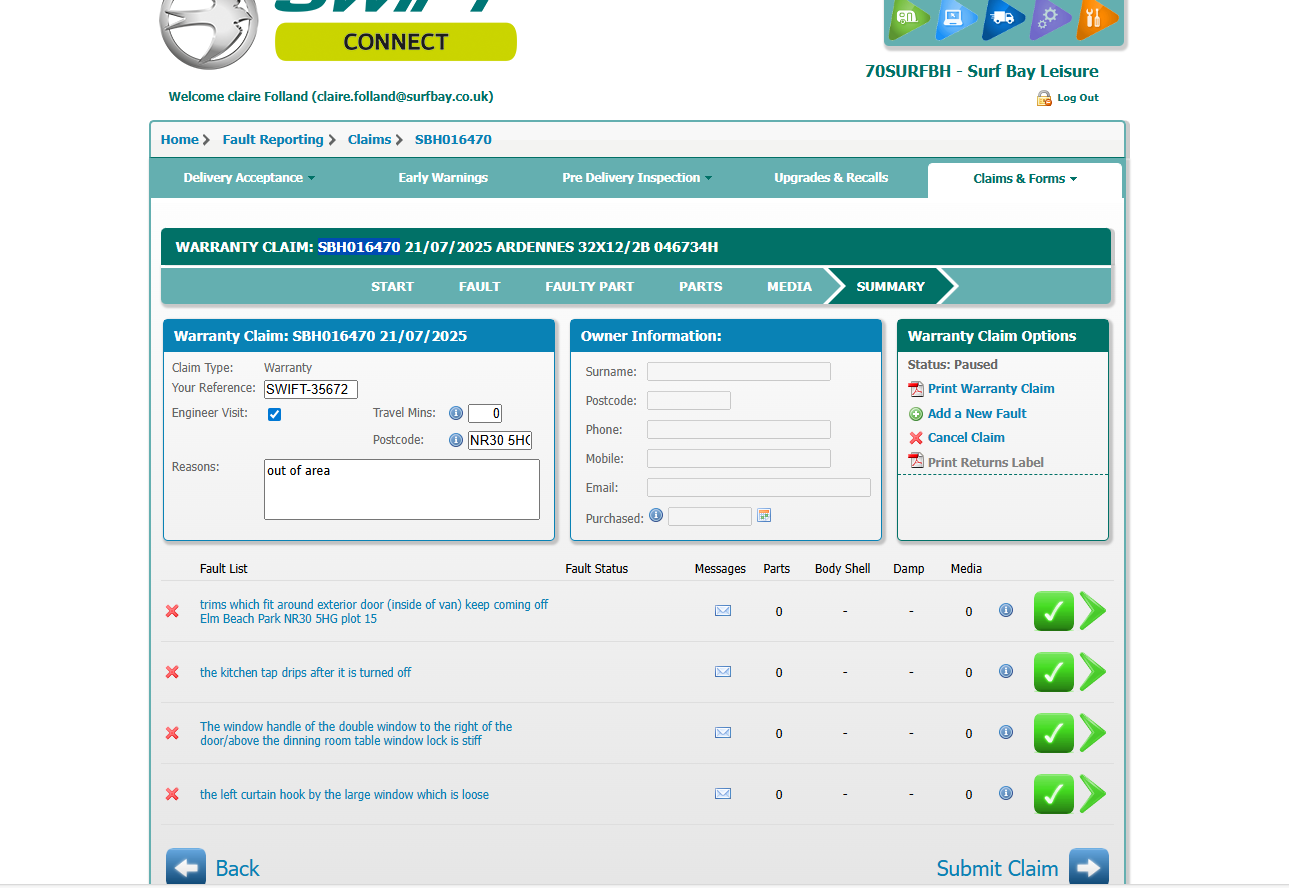
Task: Expand the Pre Delivery Inspection menu
Action: (x=637, y=178)
